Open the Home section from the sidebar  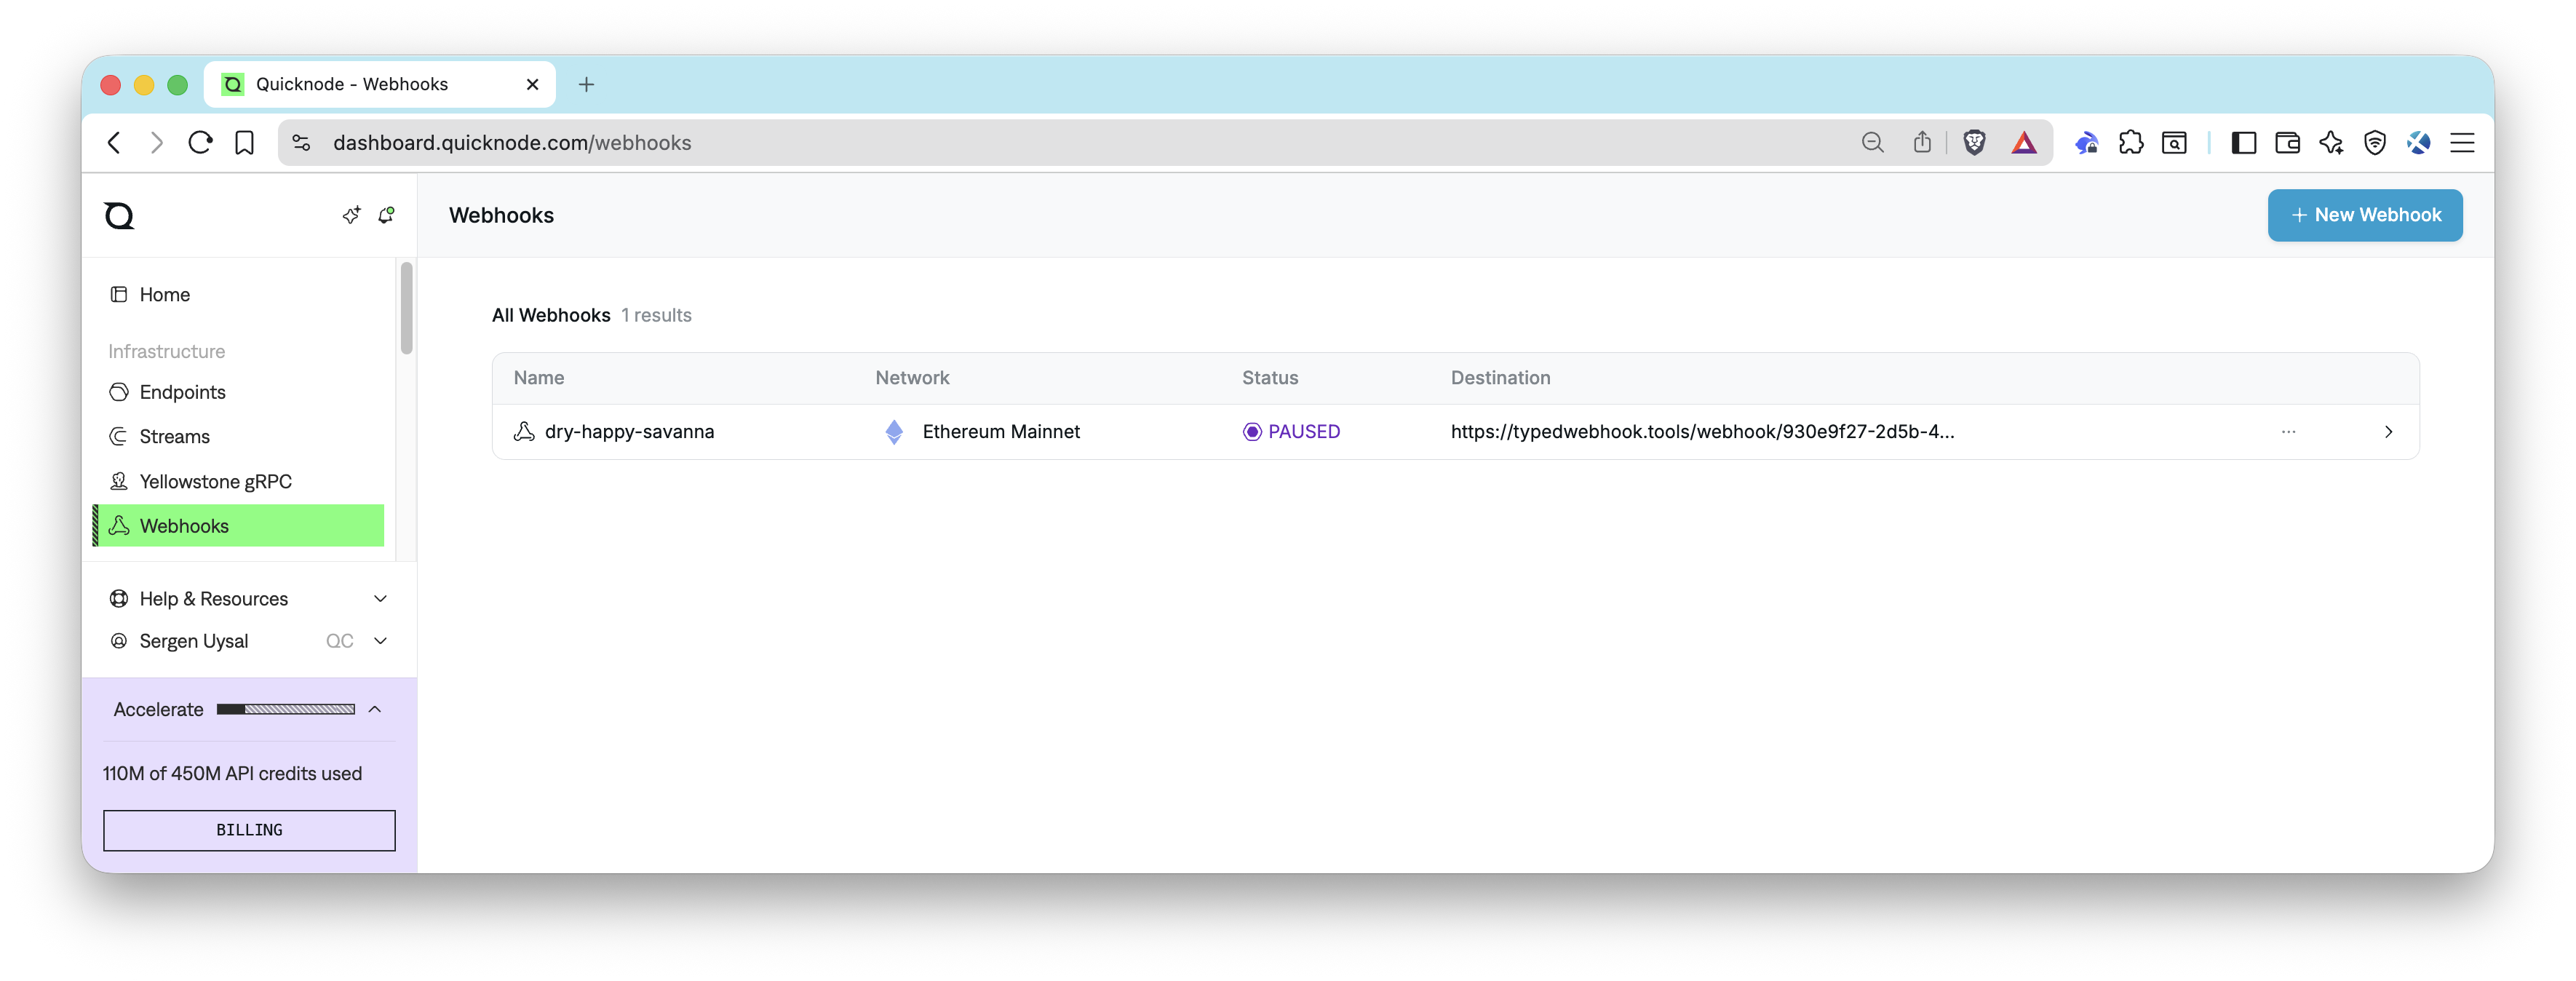(x=164, y=294)
